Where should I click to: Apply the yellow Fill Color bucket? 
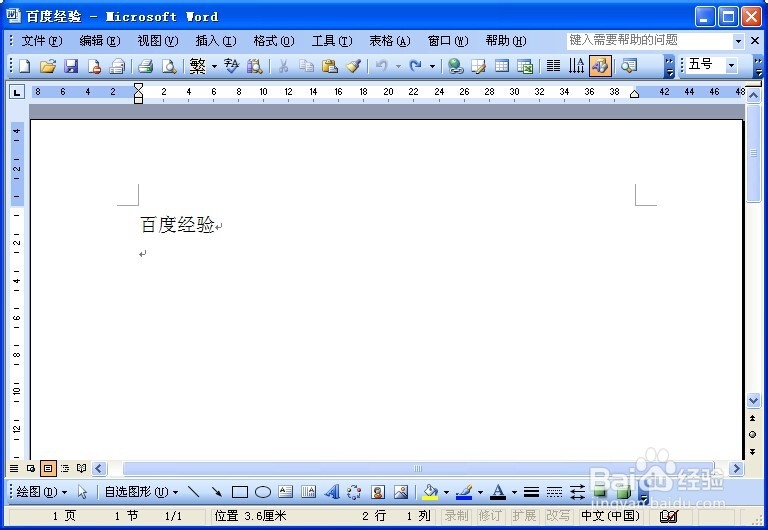(x=430, y=491)
